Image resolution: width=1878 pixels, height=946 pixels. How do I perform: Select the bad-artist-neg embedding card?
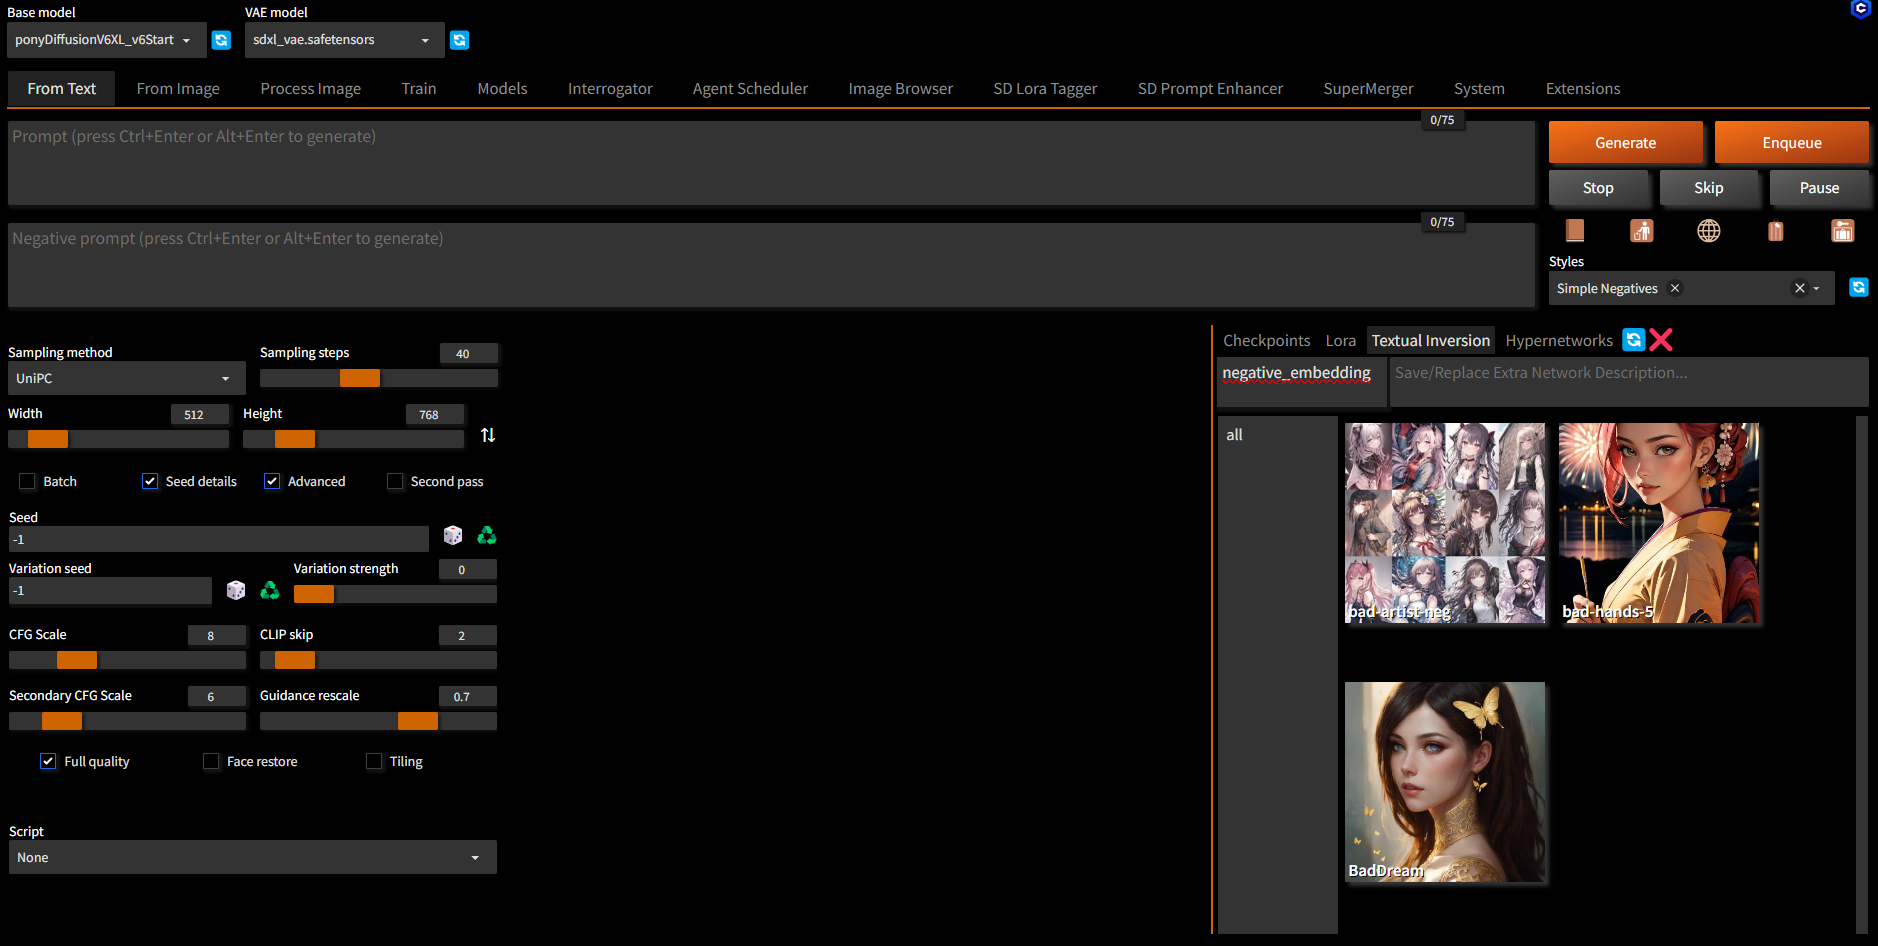pyautogui.click(x=1445, y=523)
